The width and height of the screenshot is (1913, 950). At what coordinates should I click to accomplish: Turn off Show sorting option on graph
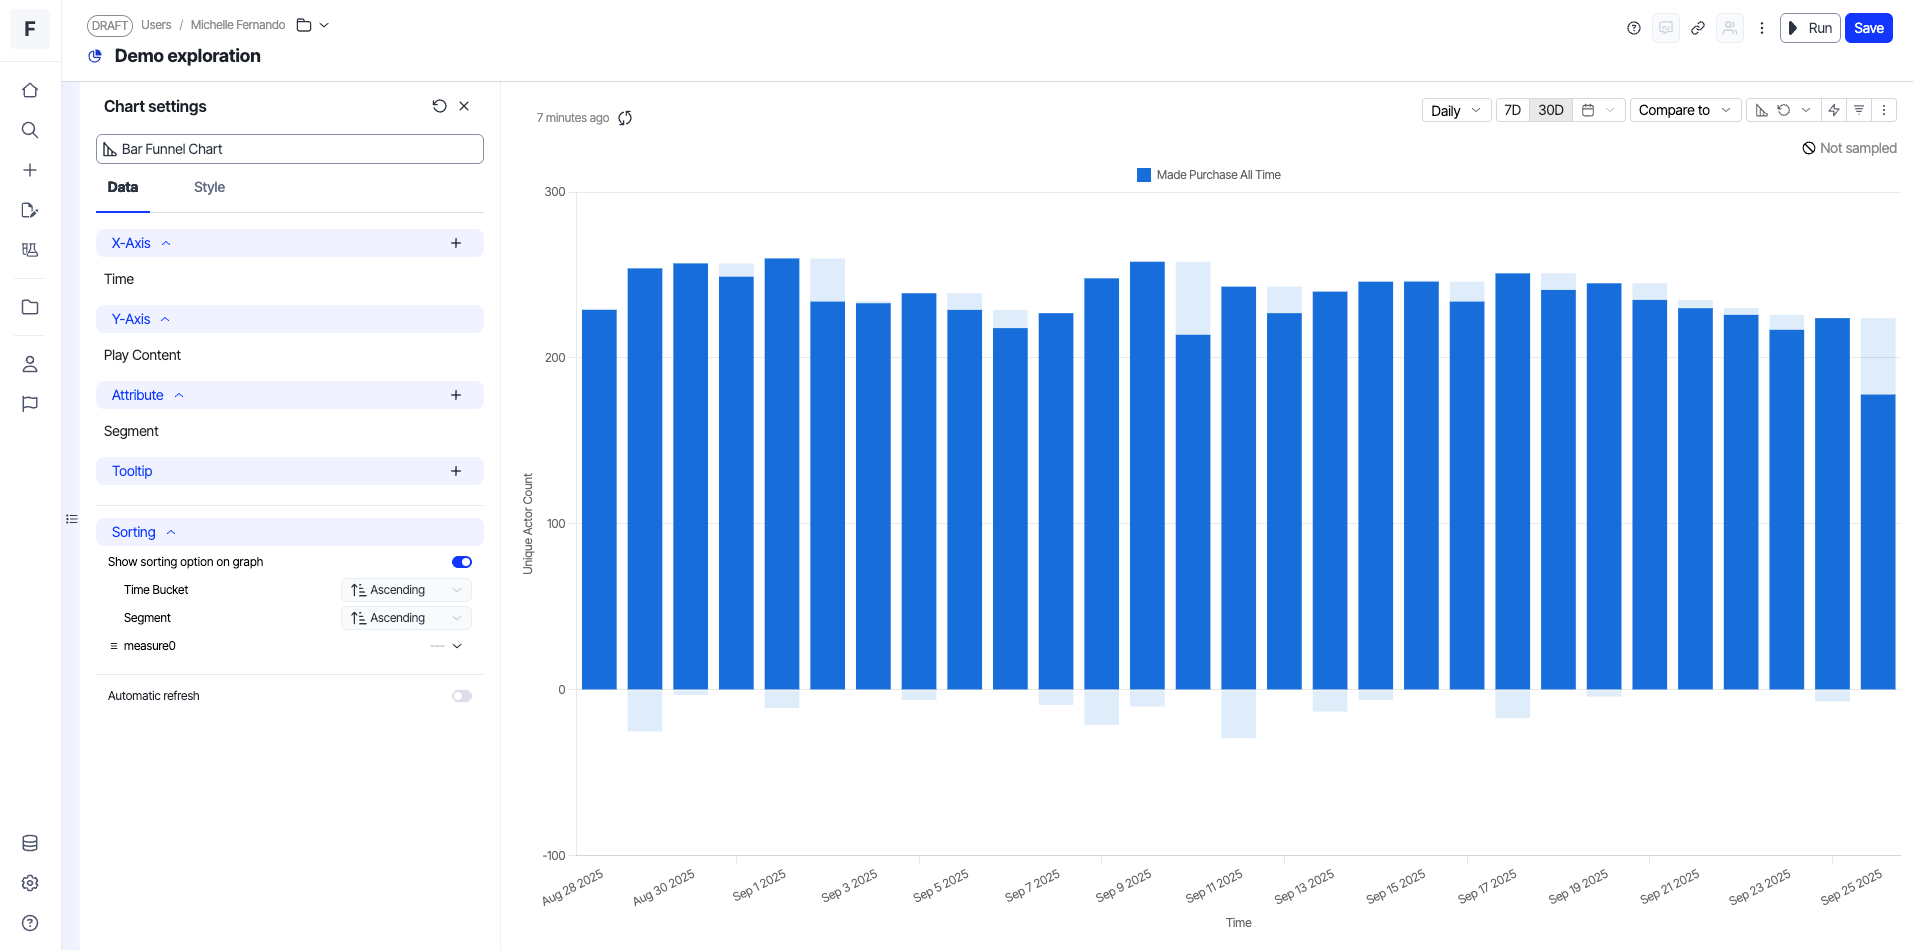[461, 562]
